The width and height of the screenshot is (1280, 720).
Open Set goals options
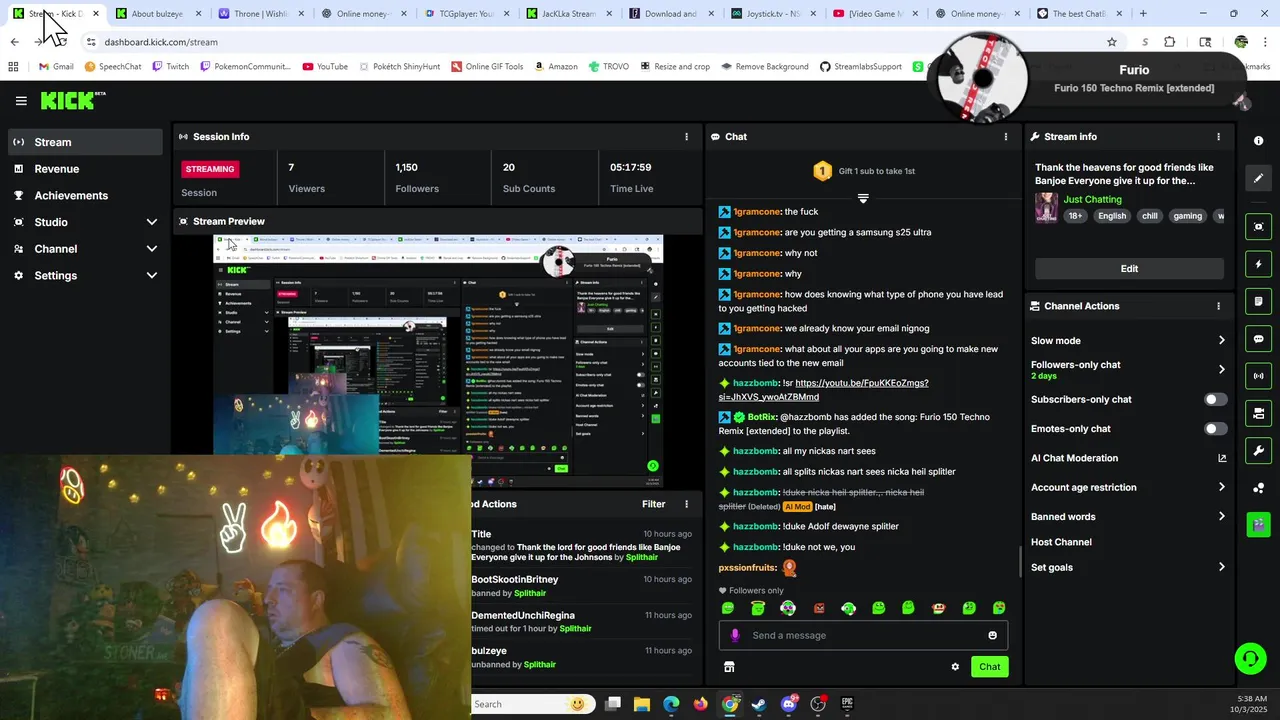tap(1128, 567)
